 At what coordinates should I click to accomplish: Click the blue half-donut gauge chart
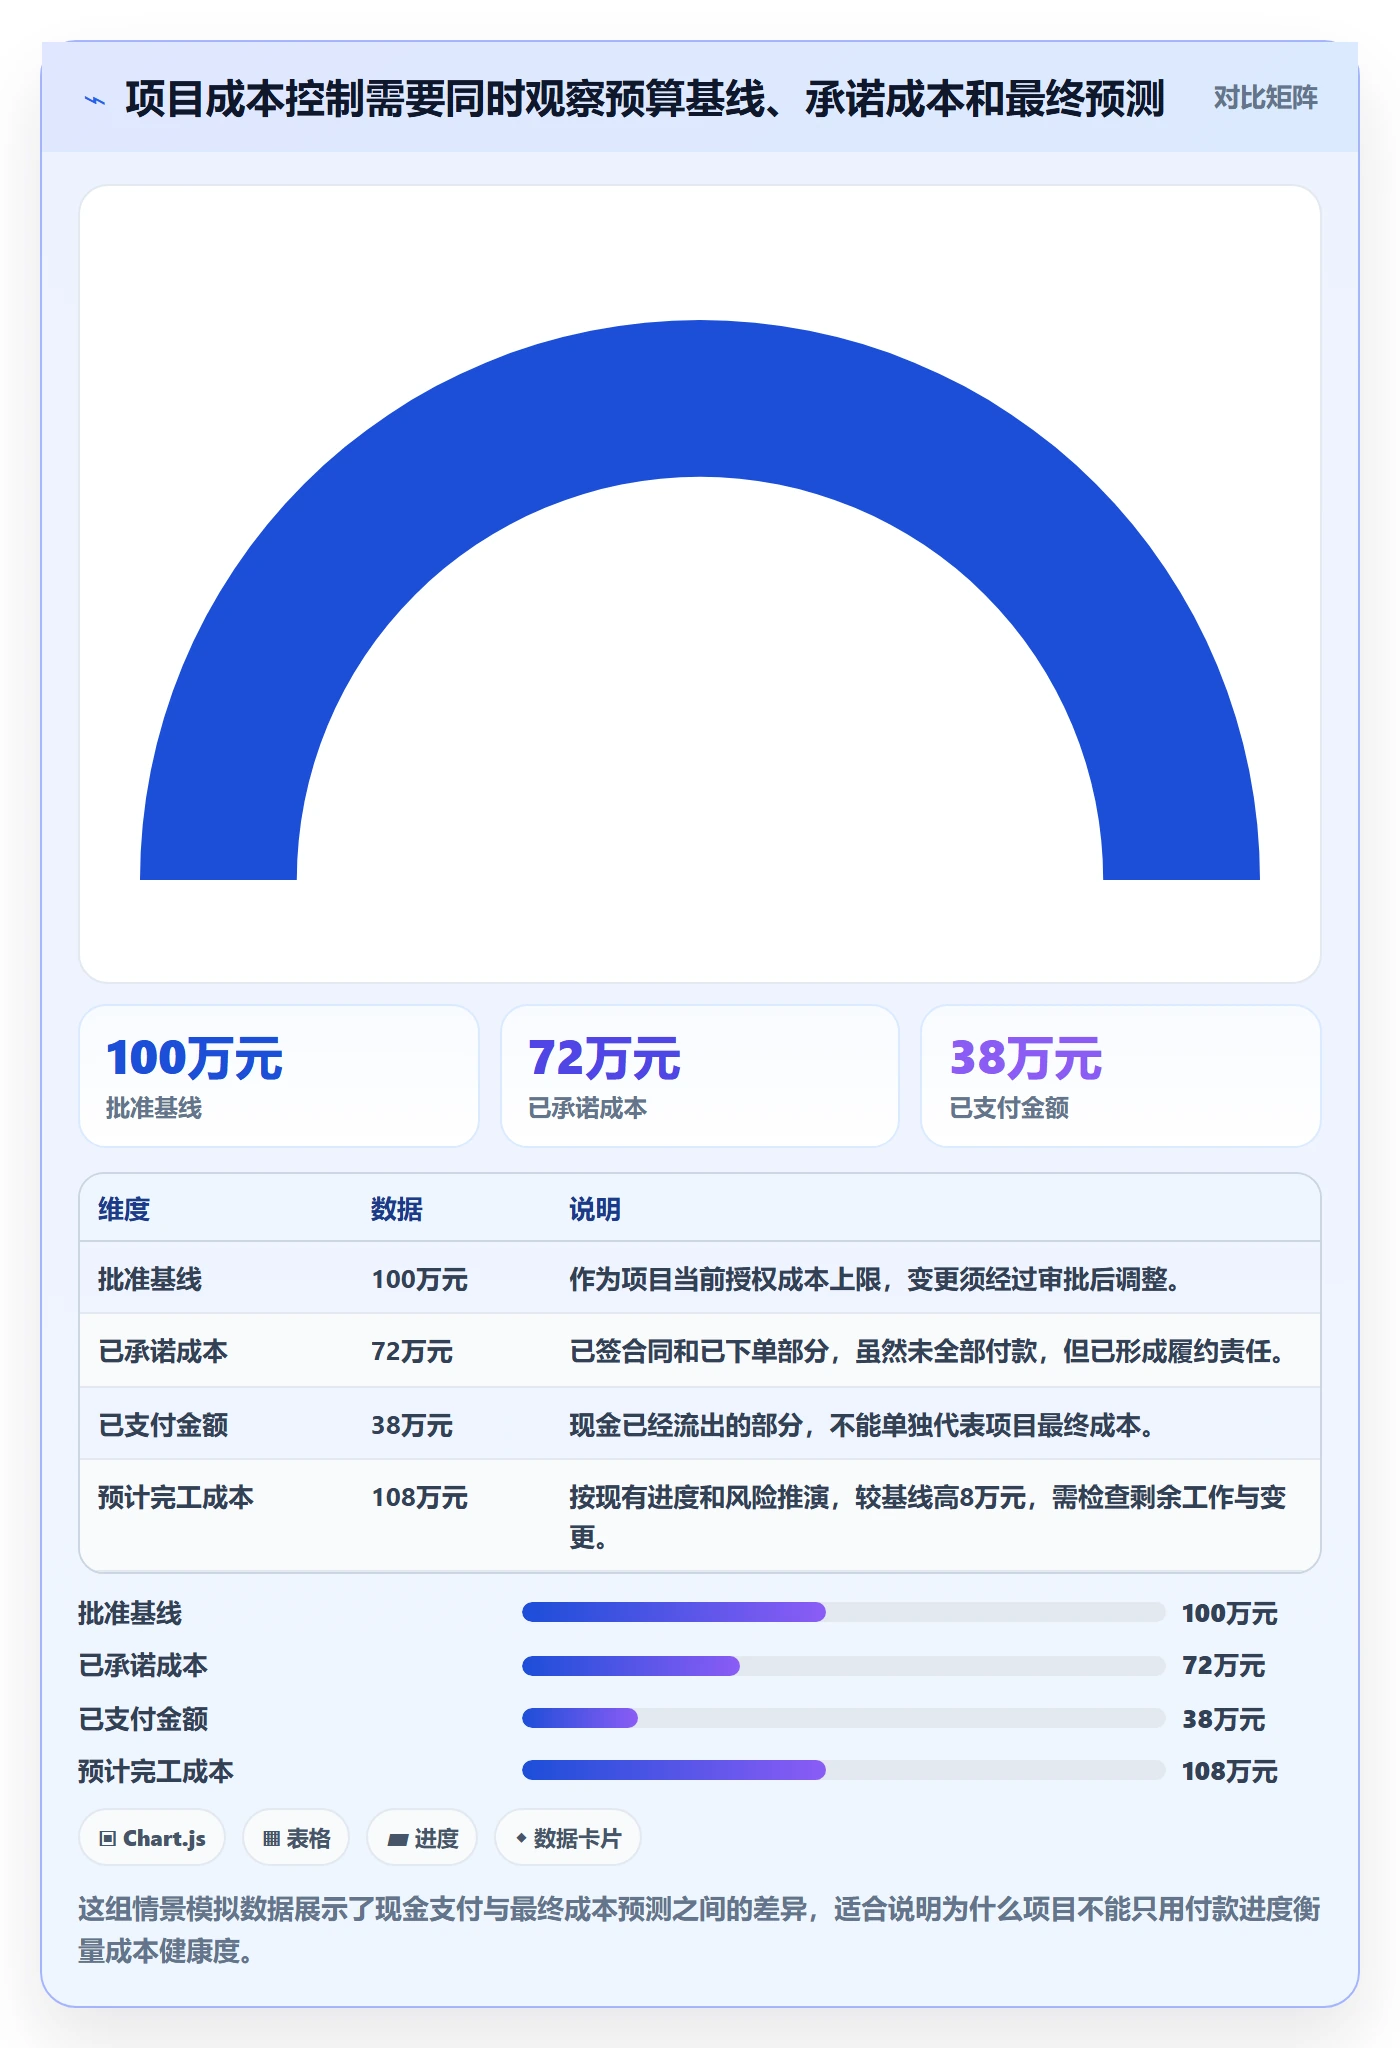[700, 600]
